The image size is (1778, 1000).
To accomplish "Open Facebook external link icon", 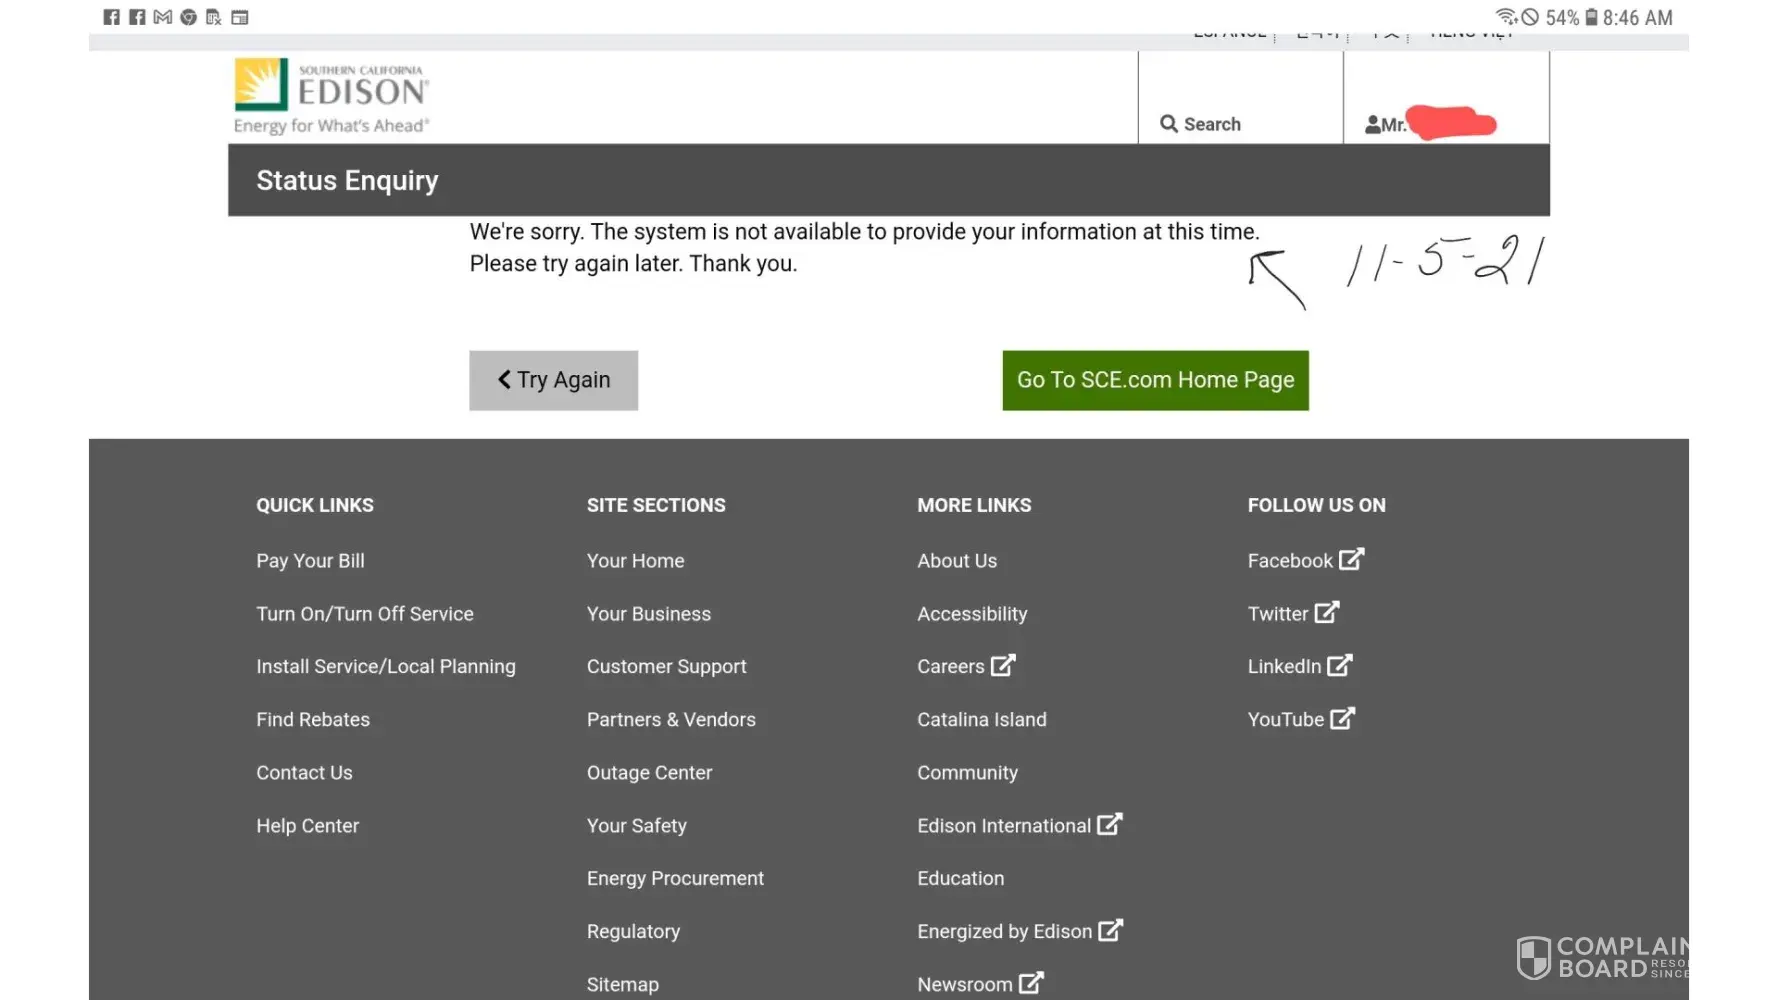I will coord(1351,560).
